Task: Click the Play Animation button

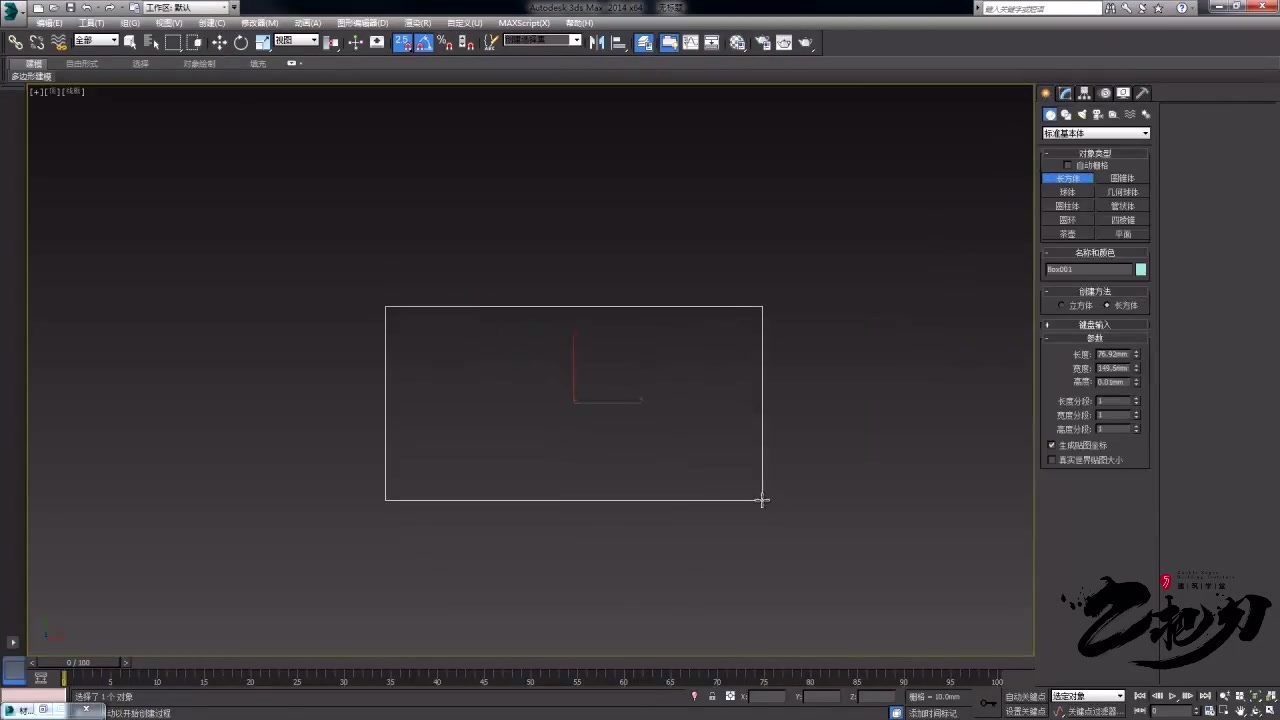Action: [1172, 696]
